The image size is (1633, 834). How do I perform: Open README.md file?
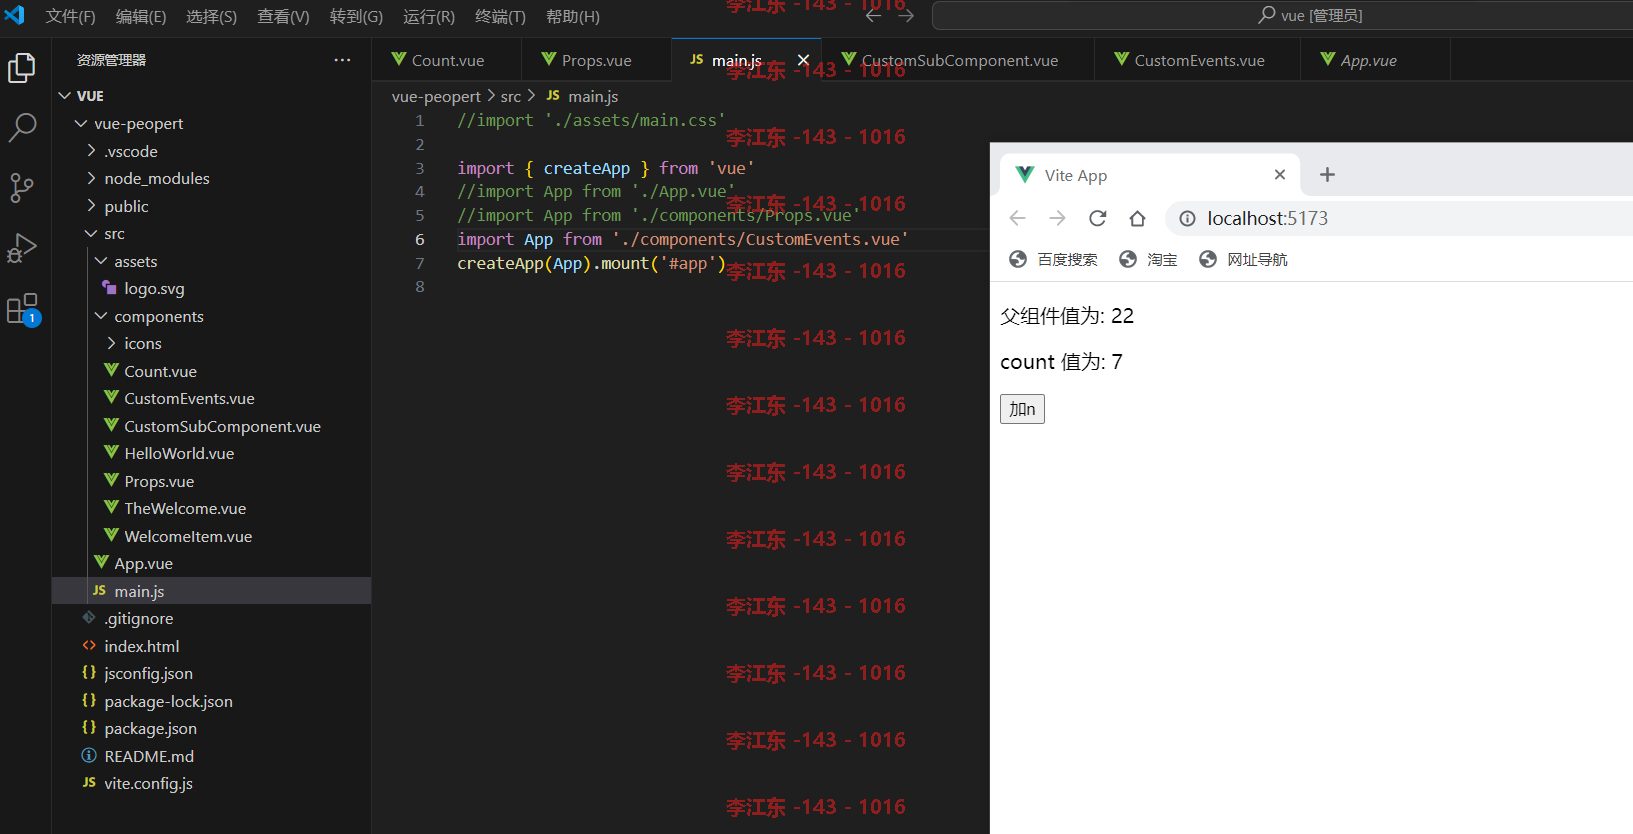click(212, 756)
